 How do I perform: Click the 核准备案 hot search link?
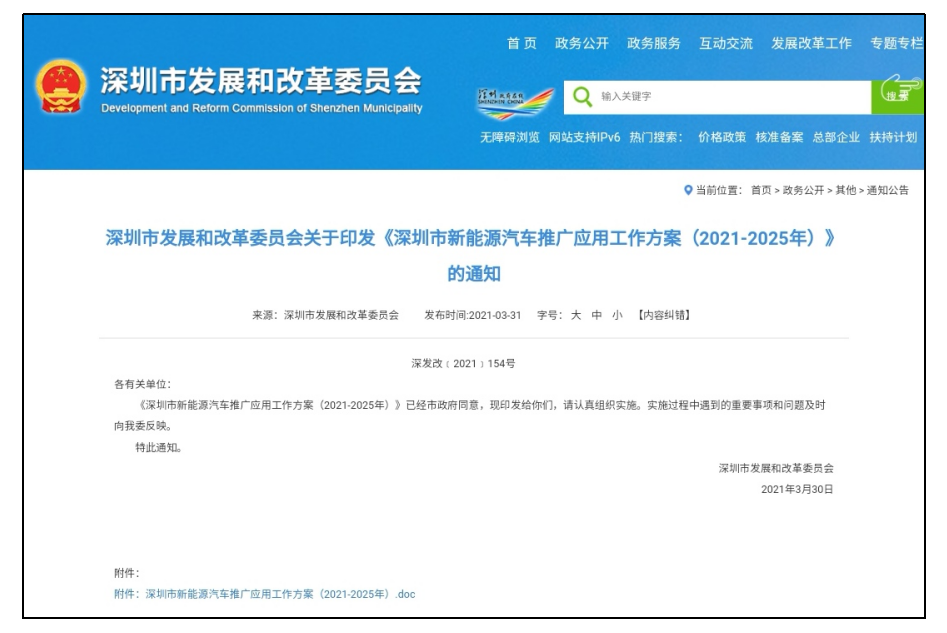pos(779,138)
